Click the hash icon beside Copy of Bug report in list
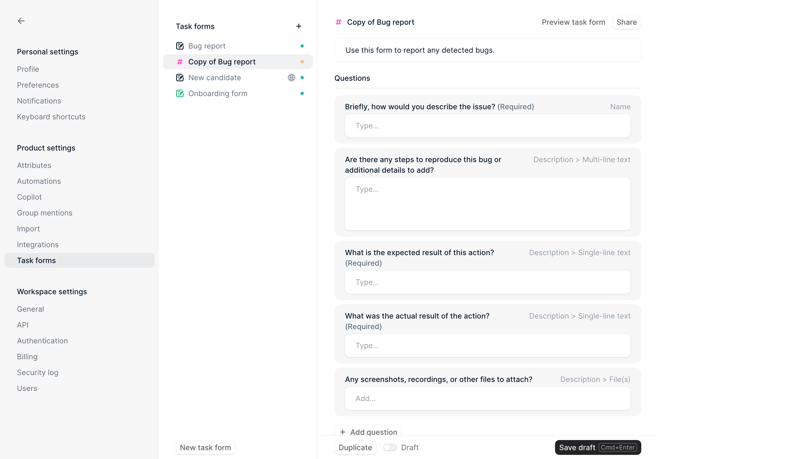 tap(180, 62)
